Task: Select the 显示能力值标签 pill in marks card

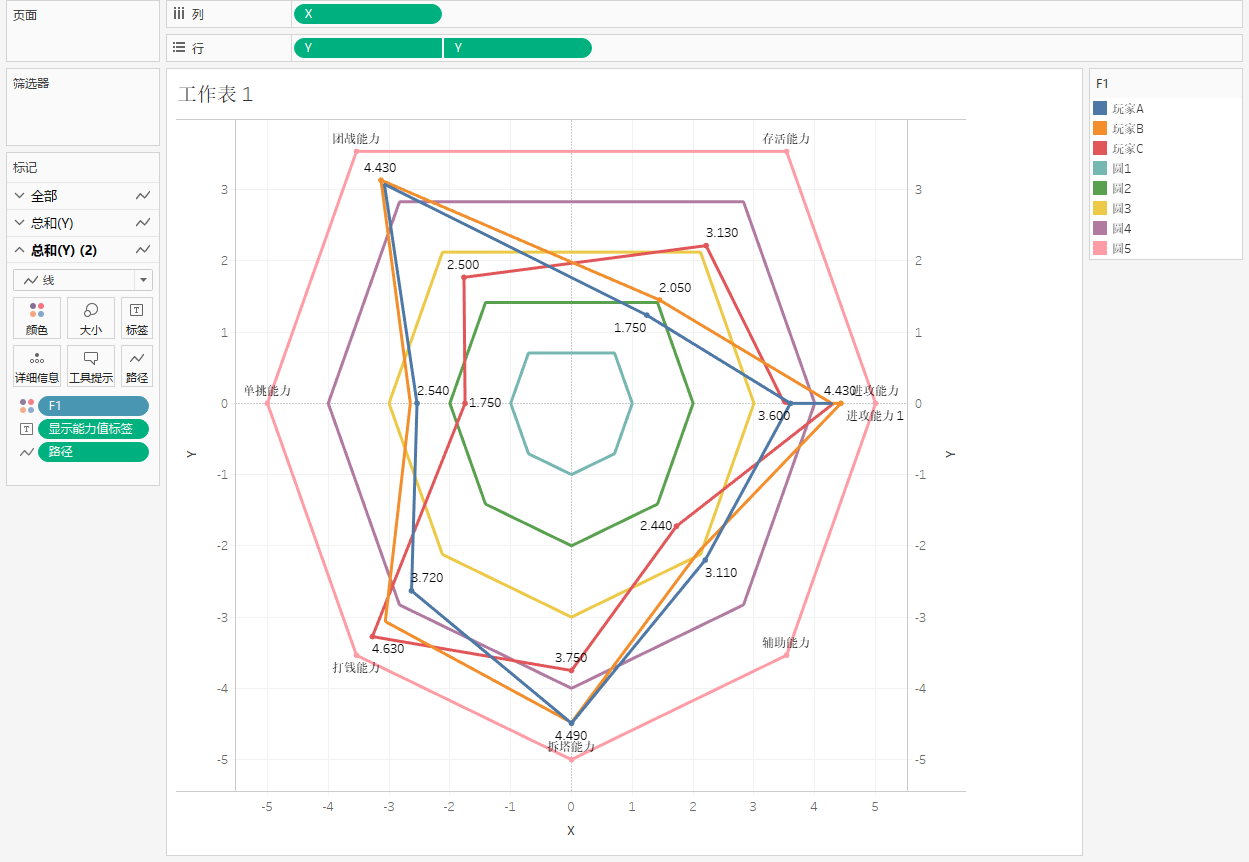Action: coord(93,428)
